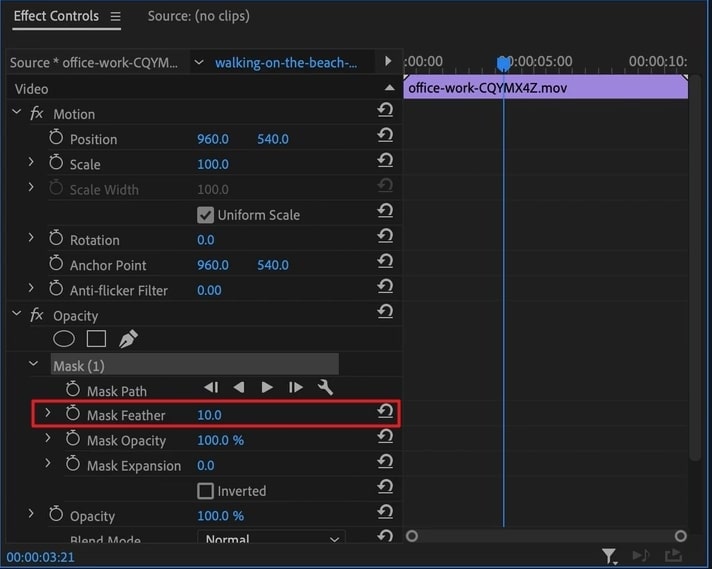Reset the Opacity percentage parameter
712x569 pixels.
tap(385, 512)
